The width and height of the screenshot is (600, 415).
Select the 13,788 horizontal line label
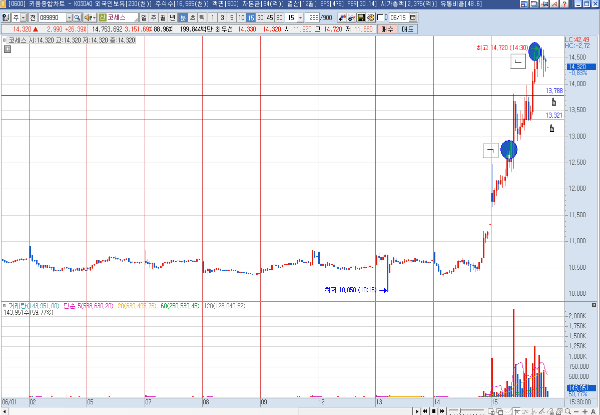click(554, 91)
